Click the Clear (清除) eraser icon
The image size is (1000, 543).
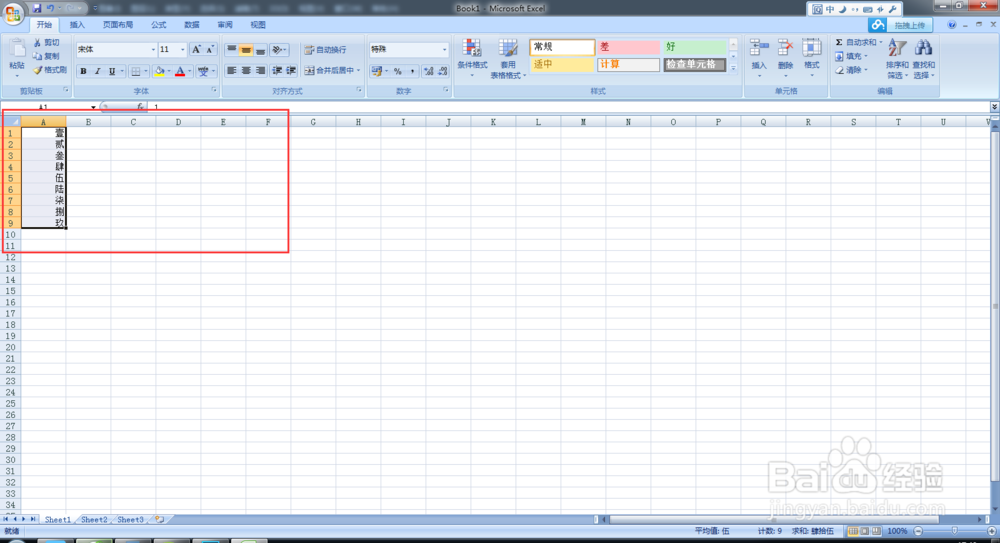point(839,70)
